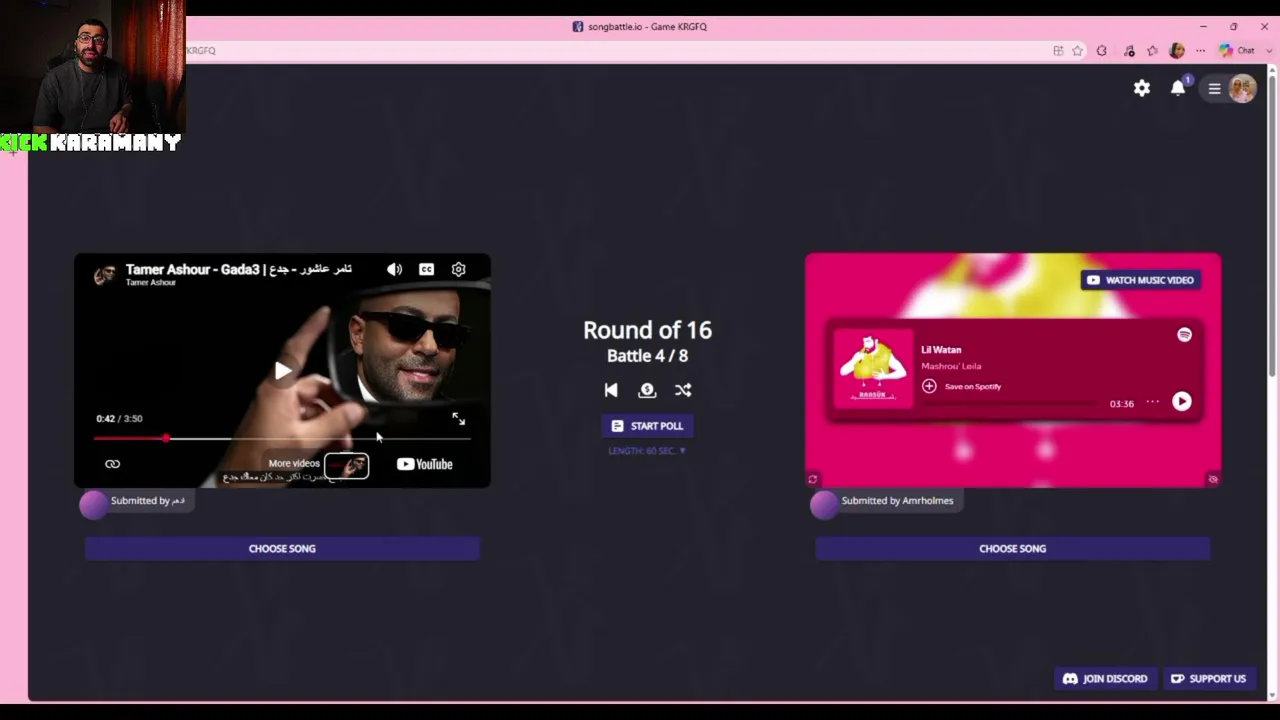This screenshot has width=1280, height=720.
Task: Watch the Lil Watan music video
Action: [x=1139, y=280]
